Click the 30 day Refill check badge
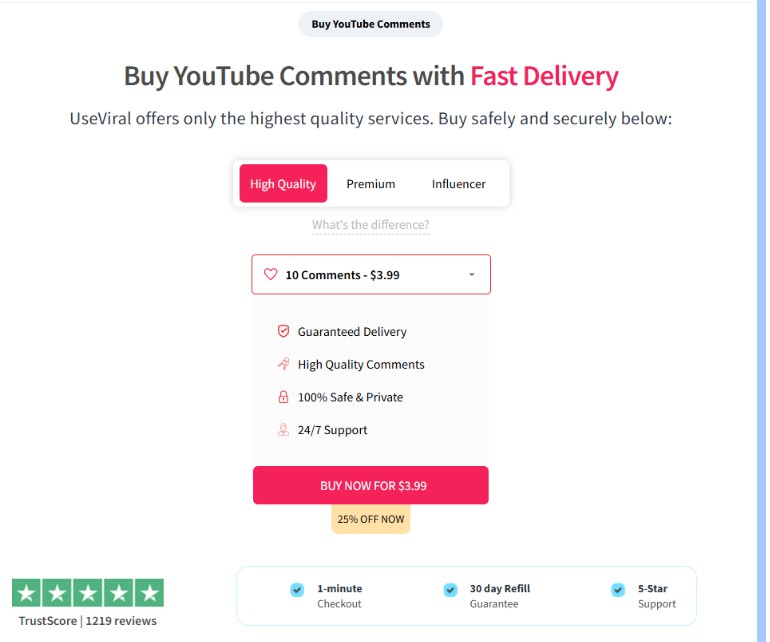 450,590
